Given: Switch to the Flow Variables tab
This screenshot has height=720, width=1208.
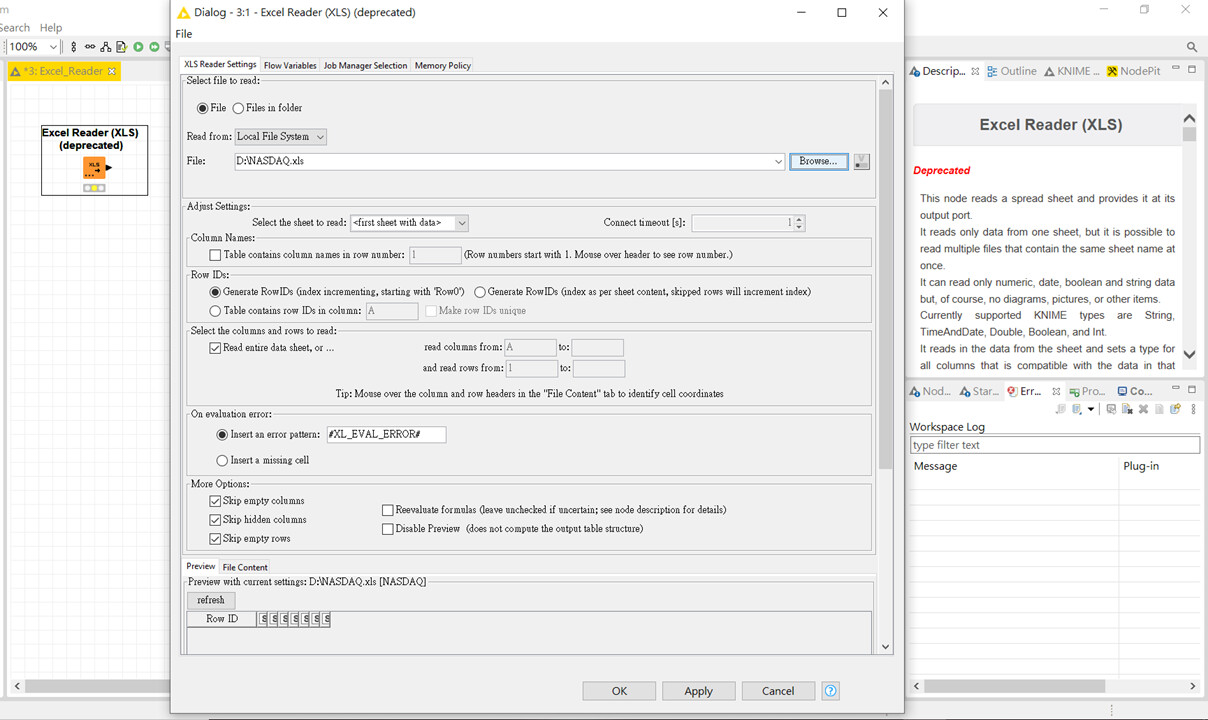Looking at the screenshot, I should [290, 66].
